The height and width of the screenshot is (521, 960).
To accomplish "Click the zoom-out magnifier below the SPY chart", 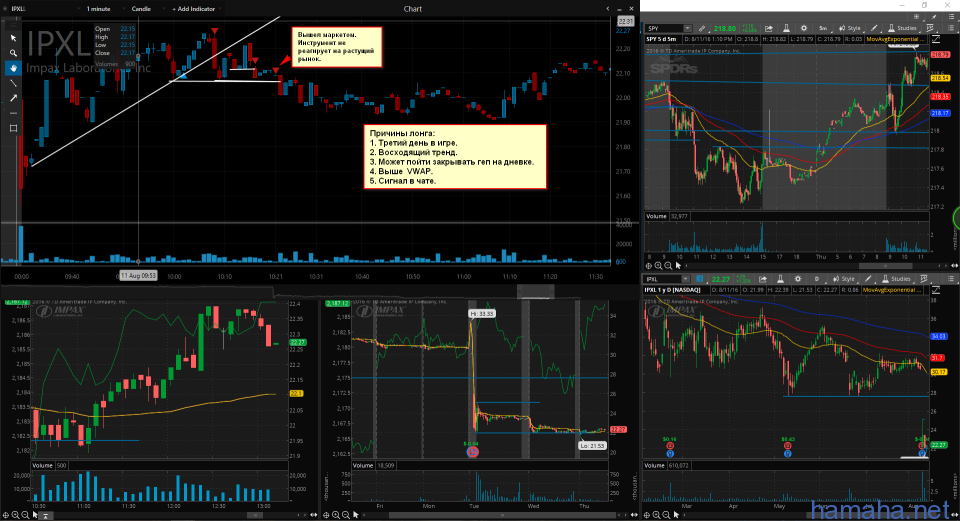I will tap(668, 266).
